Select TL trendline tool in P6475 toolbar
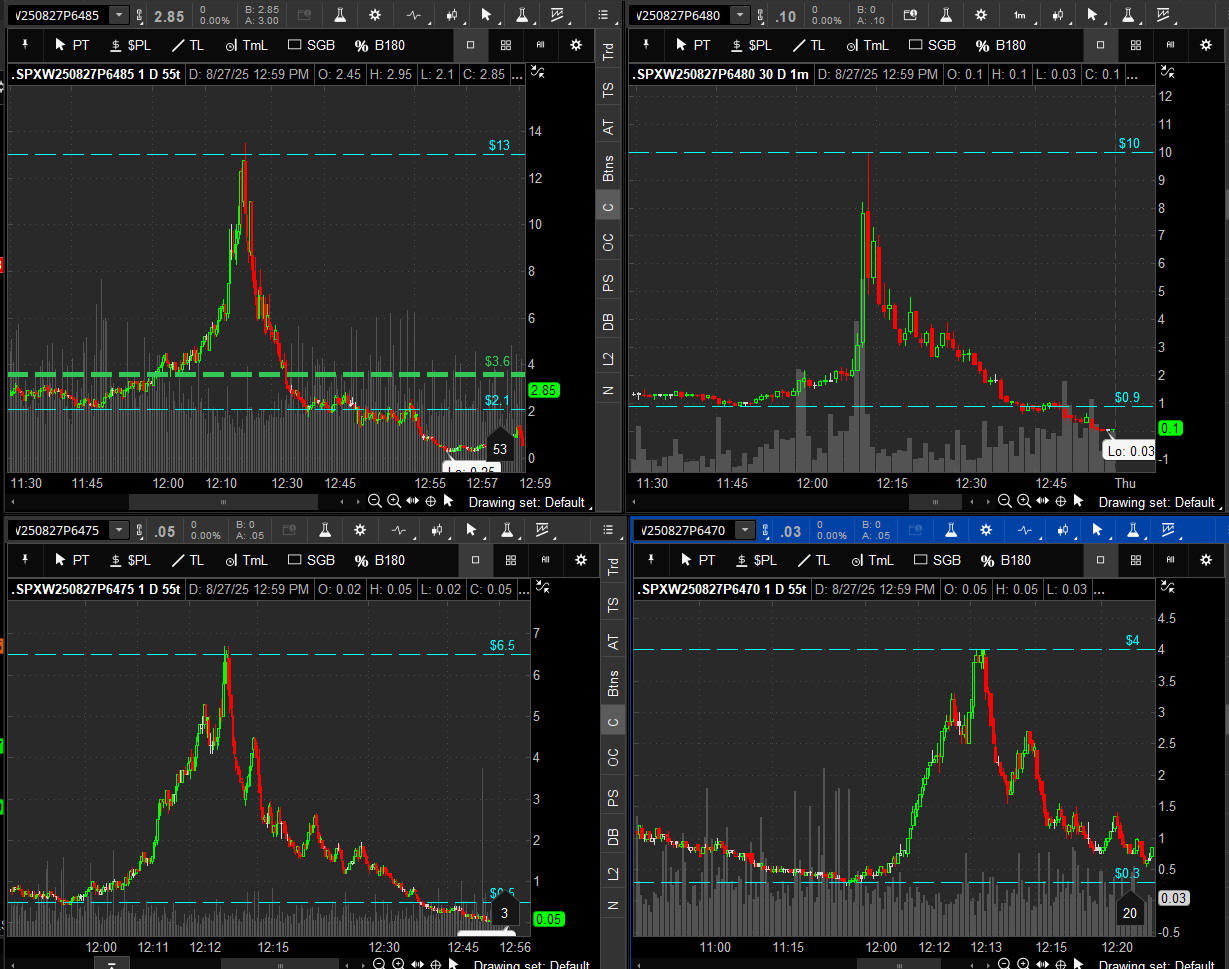This screenshot has height=969, width=1229. click(187, 560)
